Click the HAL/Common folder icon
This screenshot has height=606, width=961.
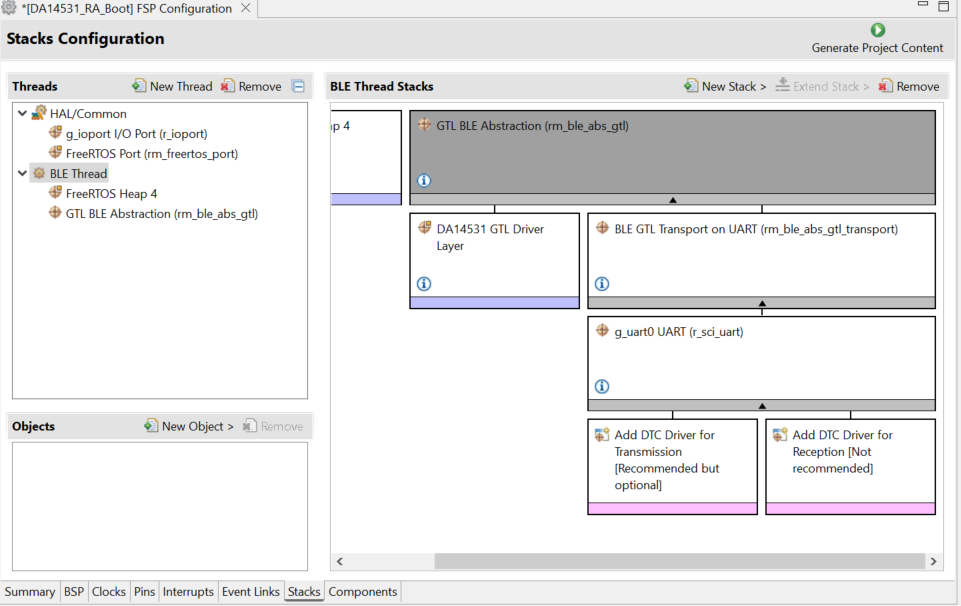pos(39,113)
